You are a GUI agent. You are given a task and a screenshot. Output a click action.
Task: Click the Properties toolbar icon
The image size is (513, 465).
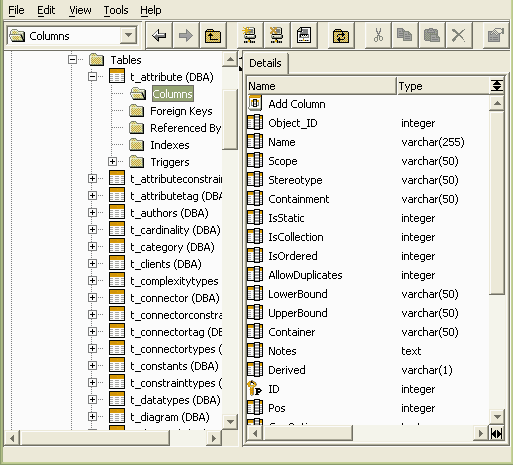click(x=496, y=35)
